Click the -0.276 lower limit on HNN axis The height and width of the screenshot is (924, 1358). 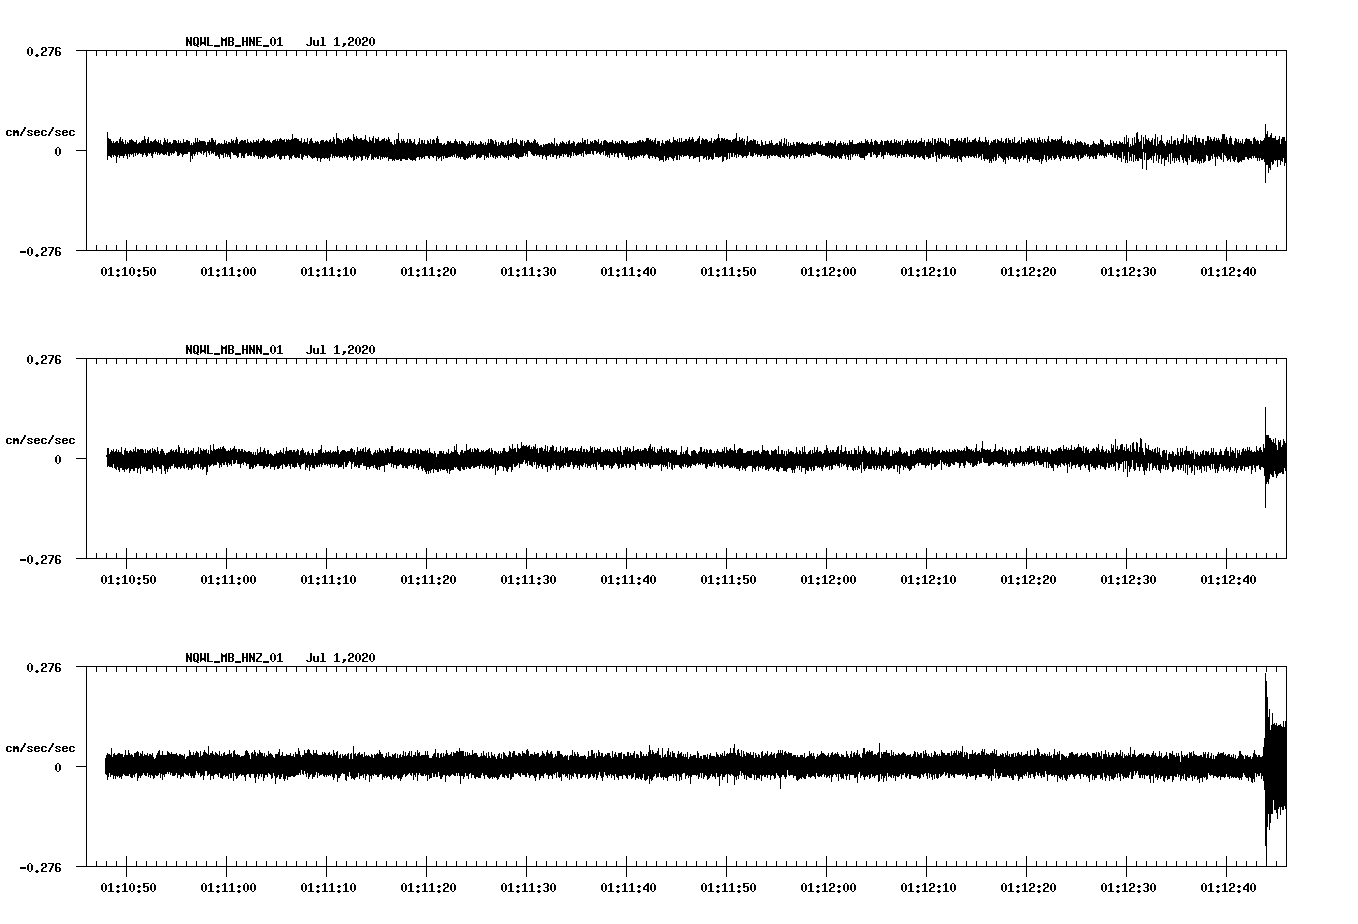[40, 560]
